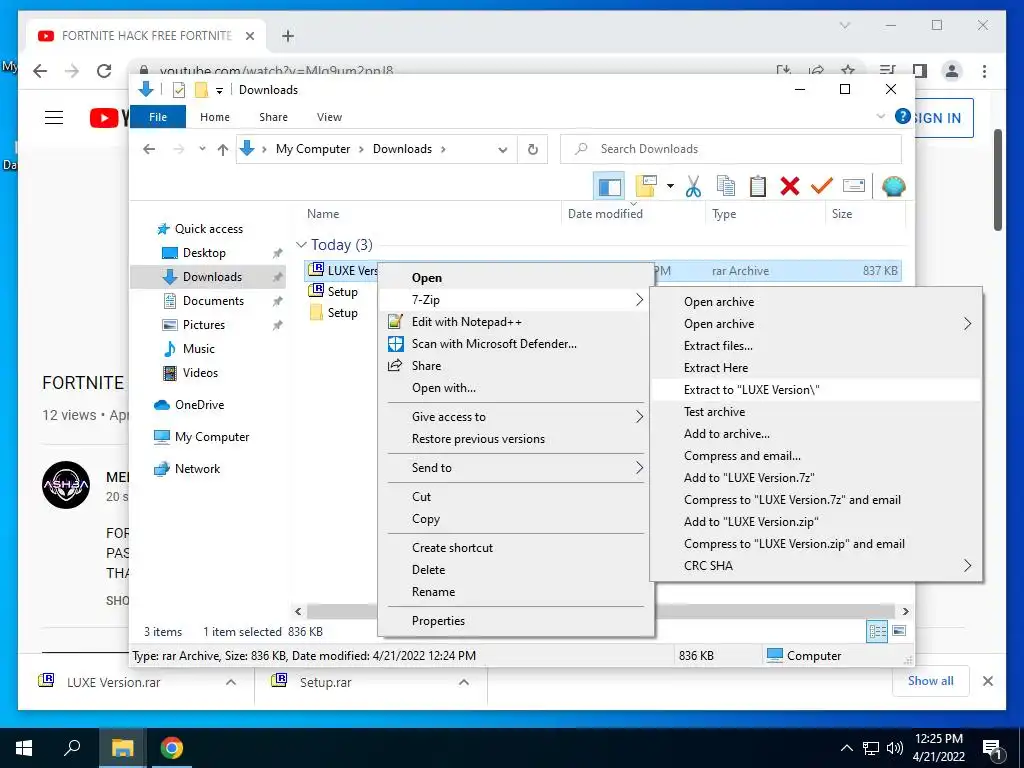Open the Setup.rar download options arrow
Screen dimensions: 1024x768
[x=464, y=682]
